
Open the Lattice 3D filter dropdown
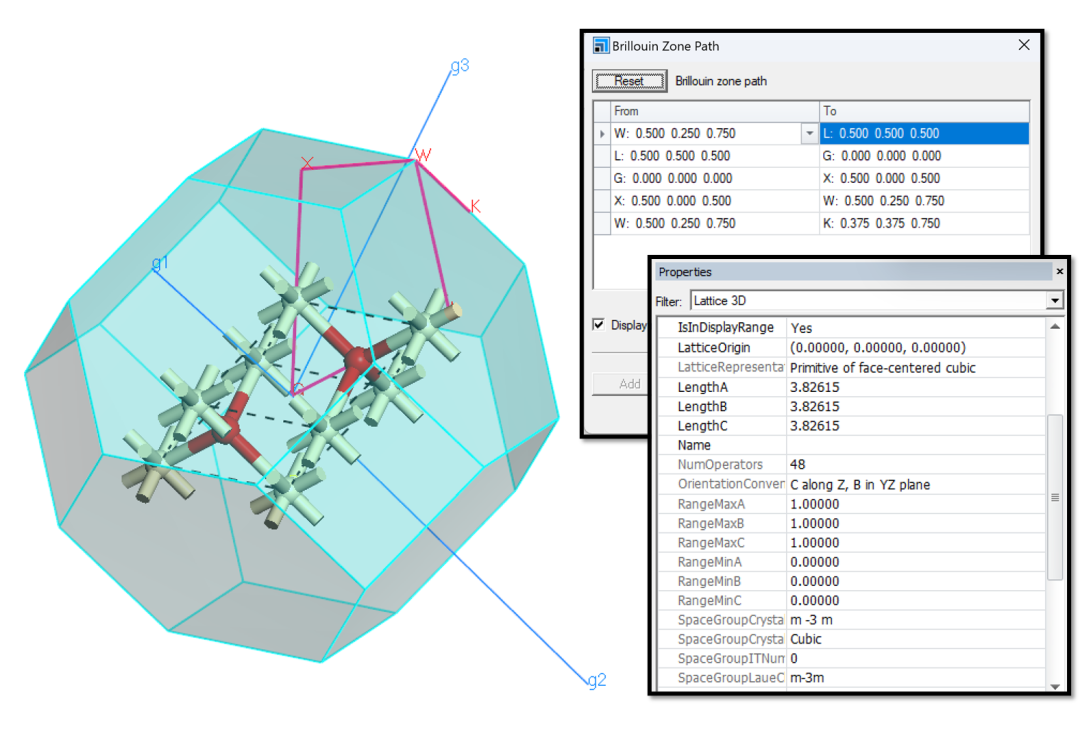point(1055,300)
